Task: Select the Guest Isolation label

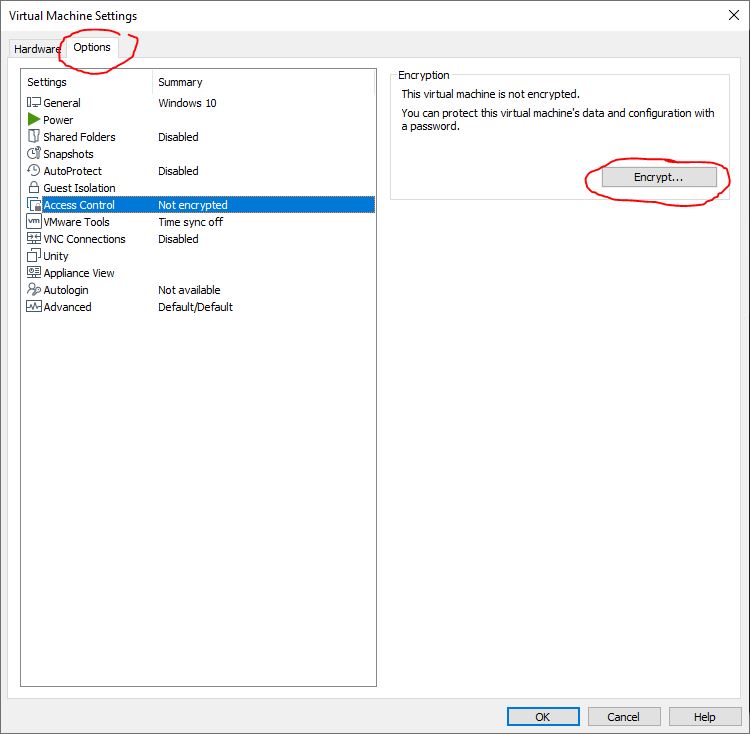Action: click(79, 188)
